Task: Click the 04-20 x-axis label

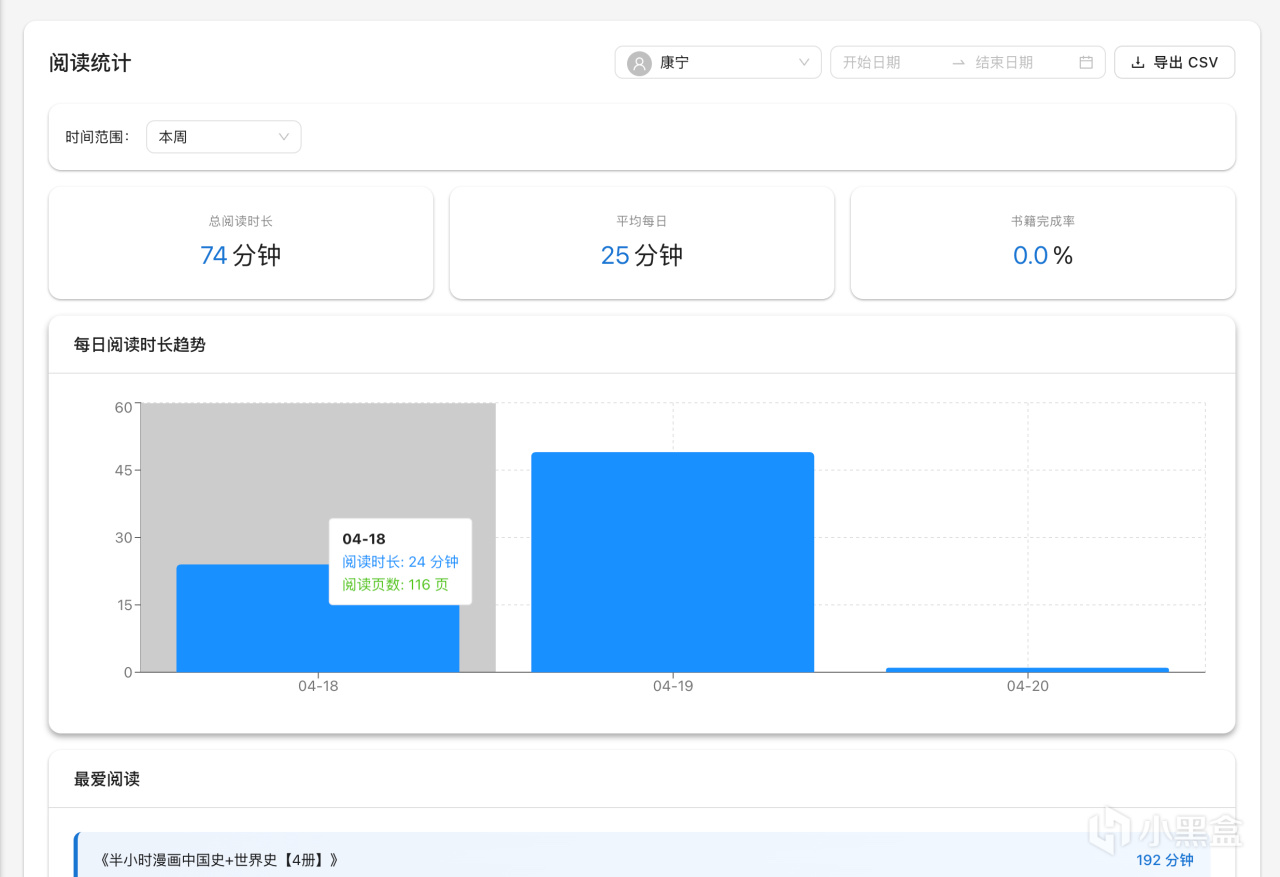Action: 1027,687
